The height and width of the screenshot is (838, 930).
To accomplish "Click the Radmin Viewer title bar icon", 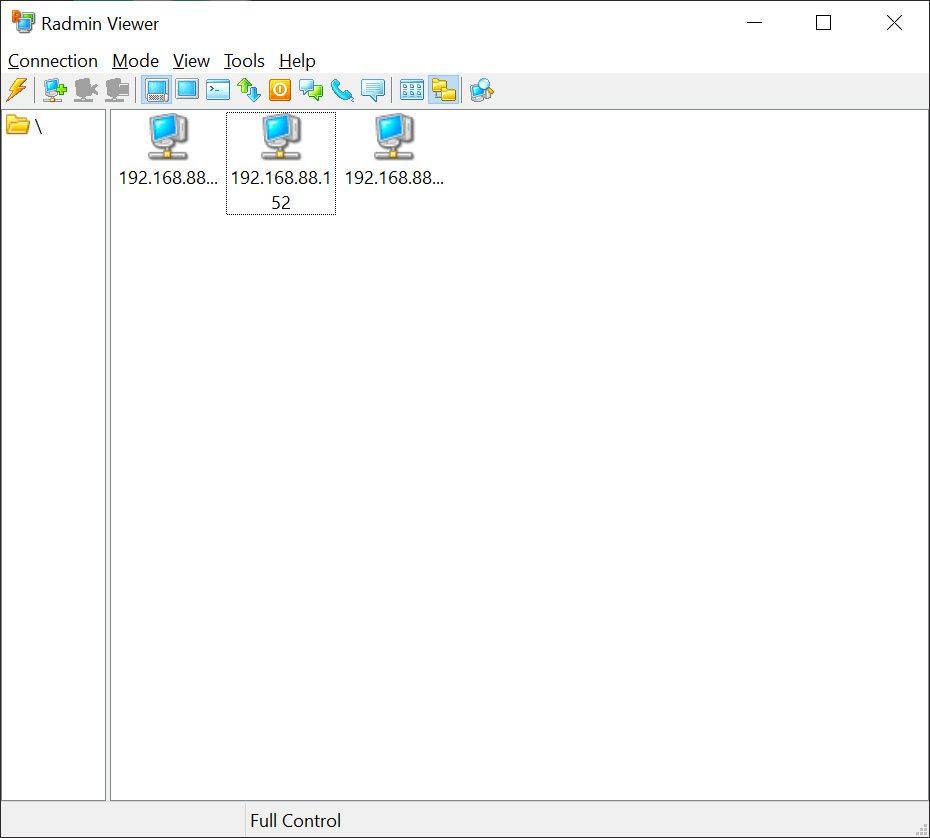I will [23, 23].
